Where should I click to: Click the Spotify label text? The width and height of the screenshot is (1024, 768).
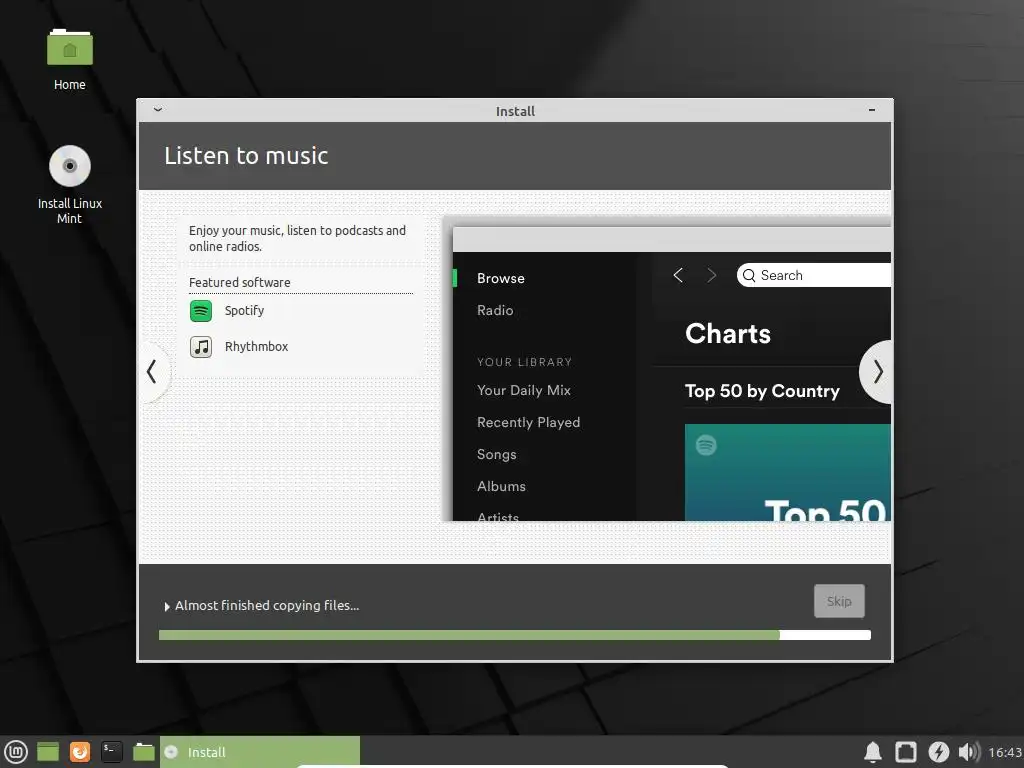coord(244,311)
